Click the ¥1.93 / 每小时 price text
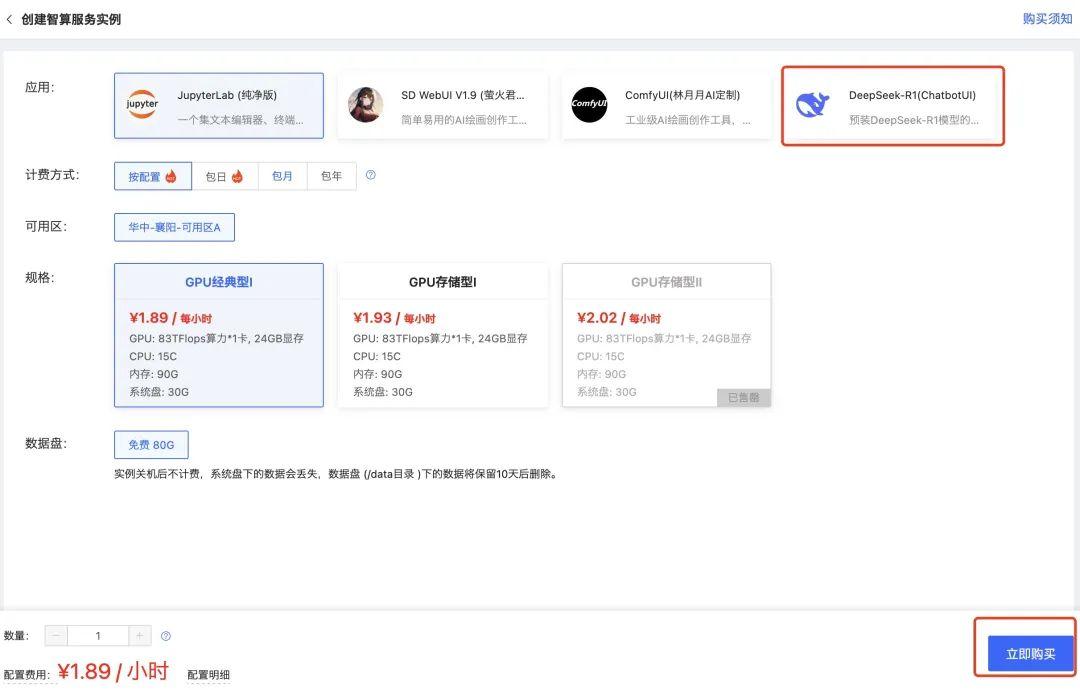 pos(394,317)
